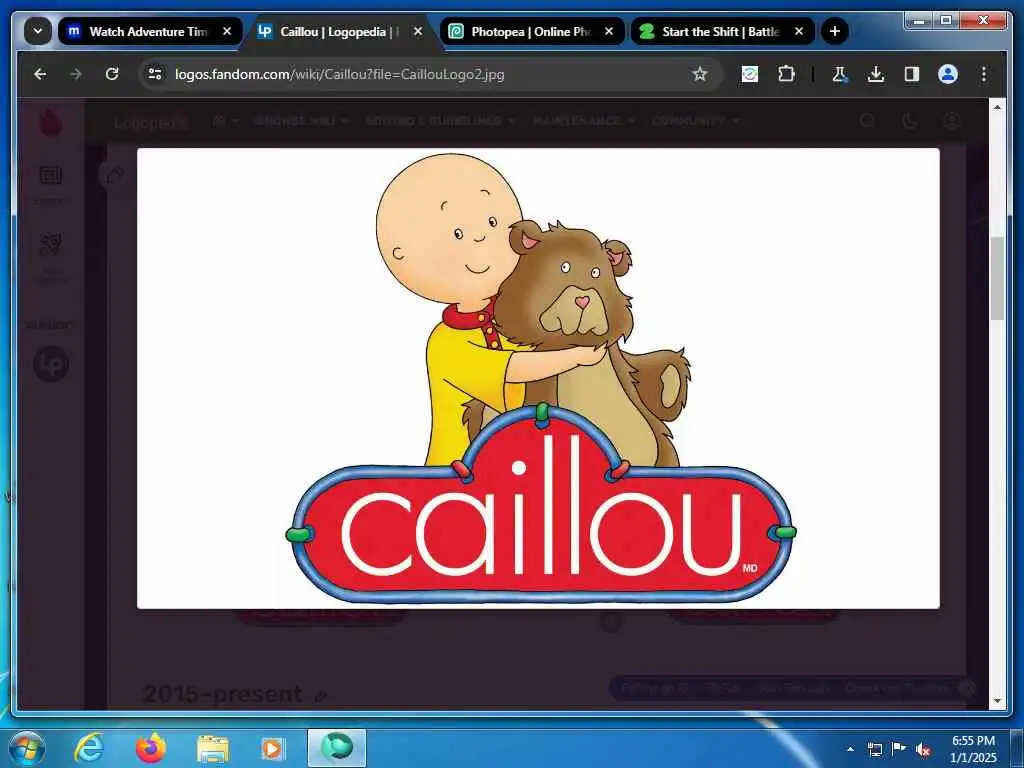Click the wiki search magnifier icon

pyautogui.click(x=867, y=121)
